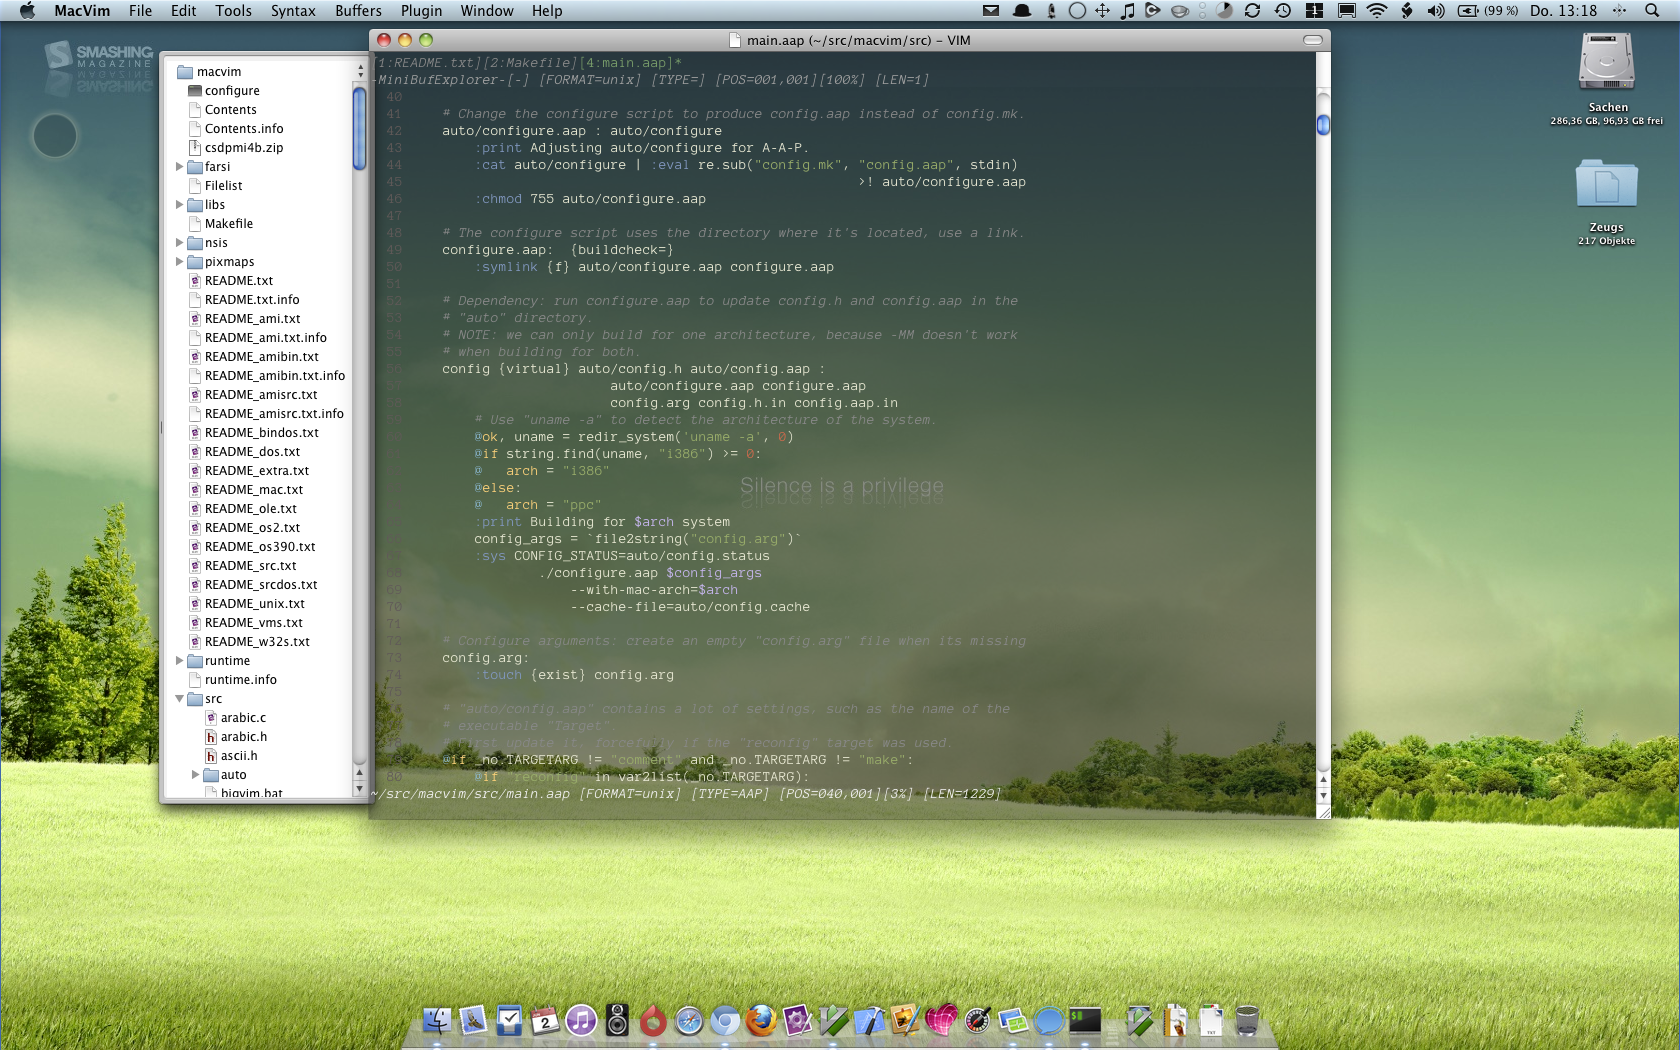Click the Wi-Fi status icon
Screen dimensions: 1680x1050
click(x=1377, y=11)
